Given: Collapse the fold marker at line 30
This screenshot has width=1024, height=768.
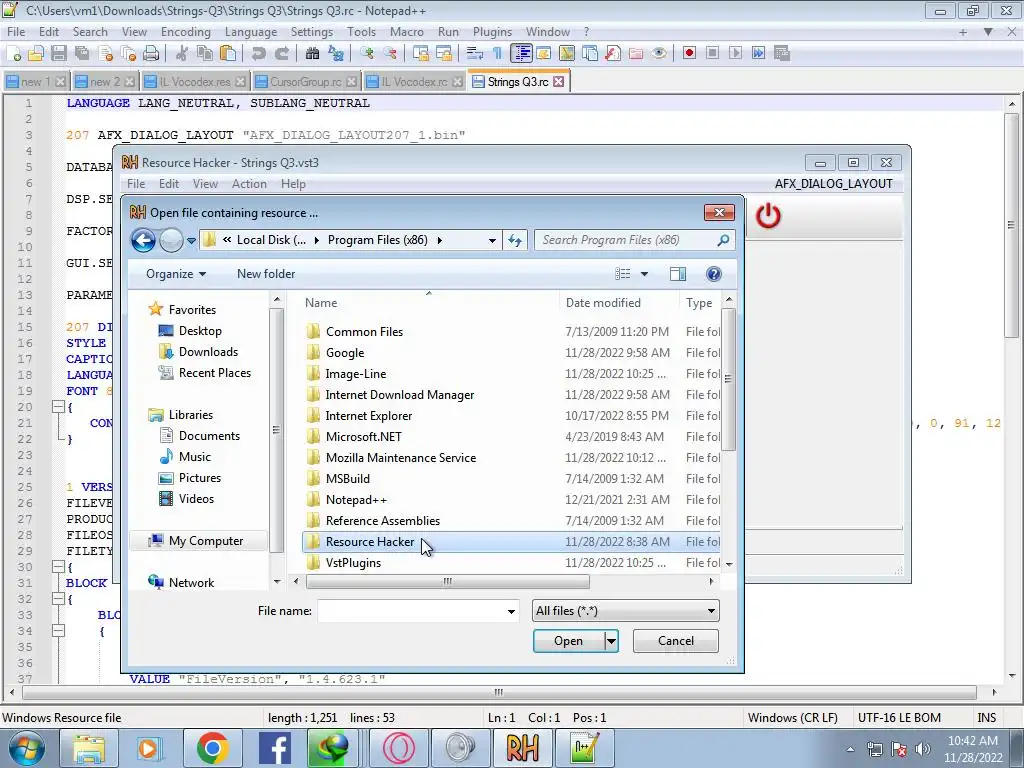Looking at the screenshot, I should point(58,567).
